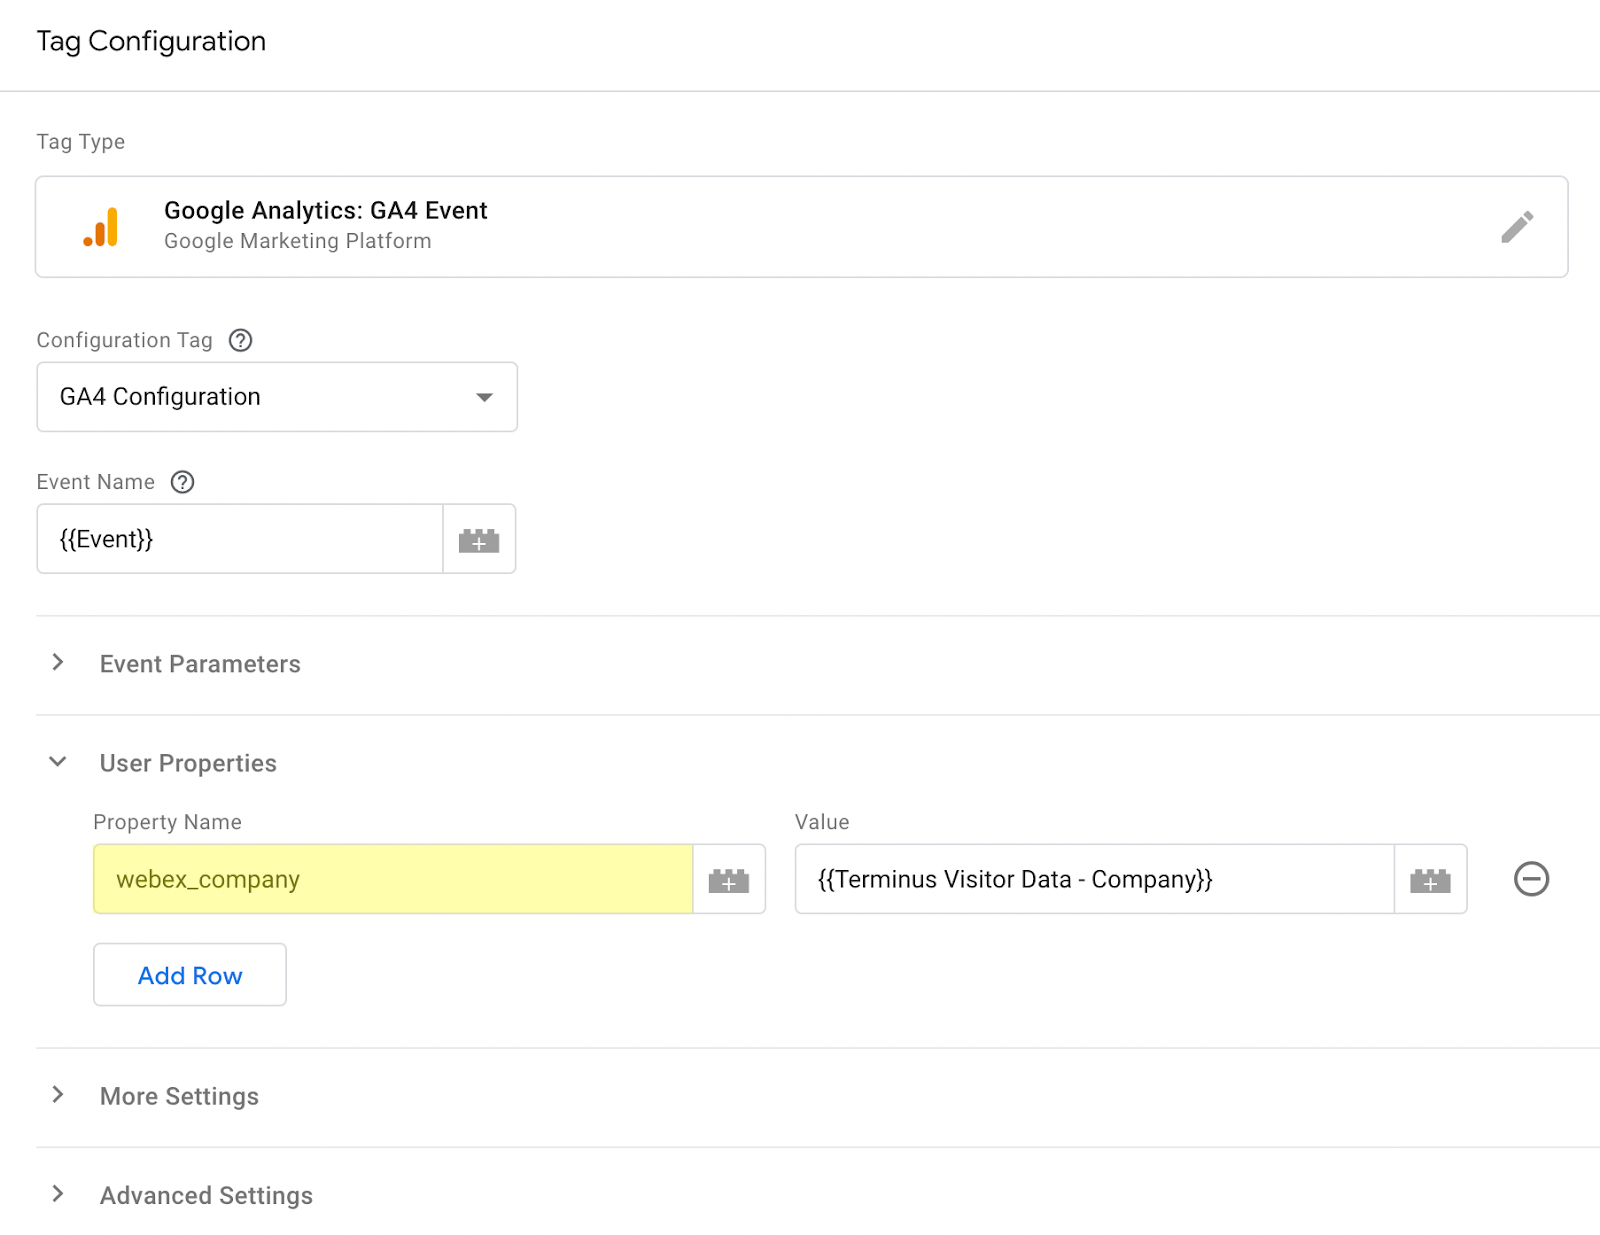Click the Google Analytics bar chart logo
Image resolution: width=1600 pixels, height=1235 pixels.
[x=101, y=227]
